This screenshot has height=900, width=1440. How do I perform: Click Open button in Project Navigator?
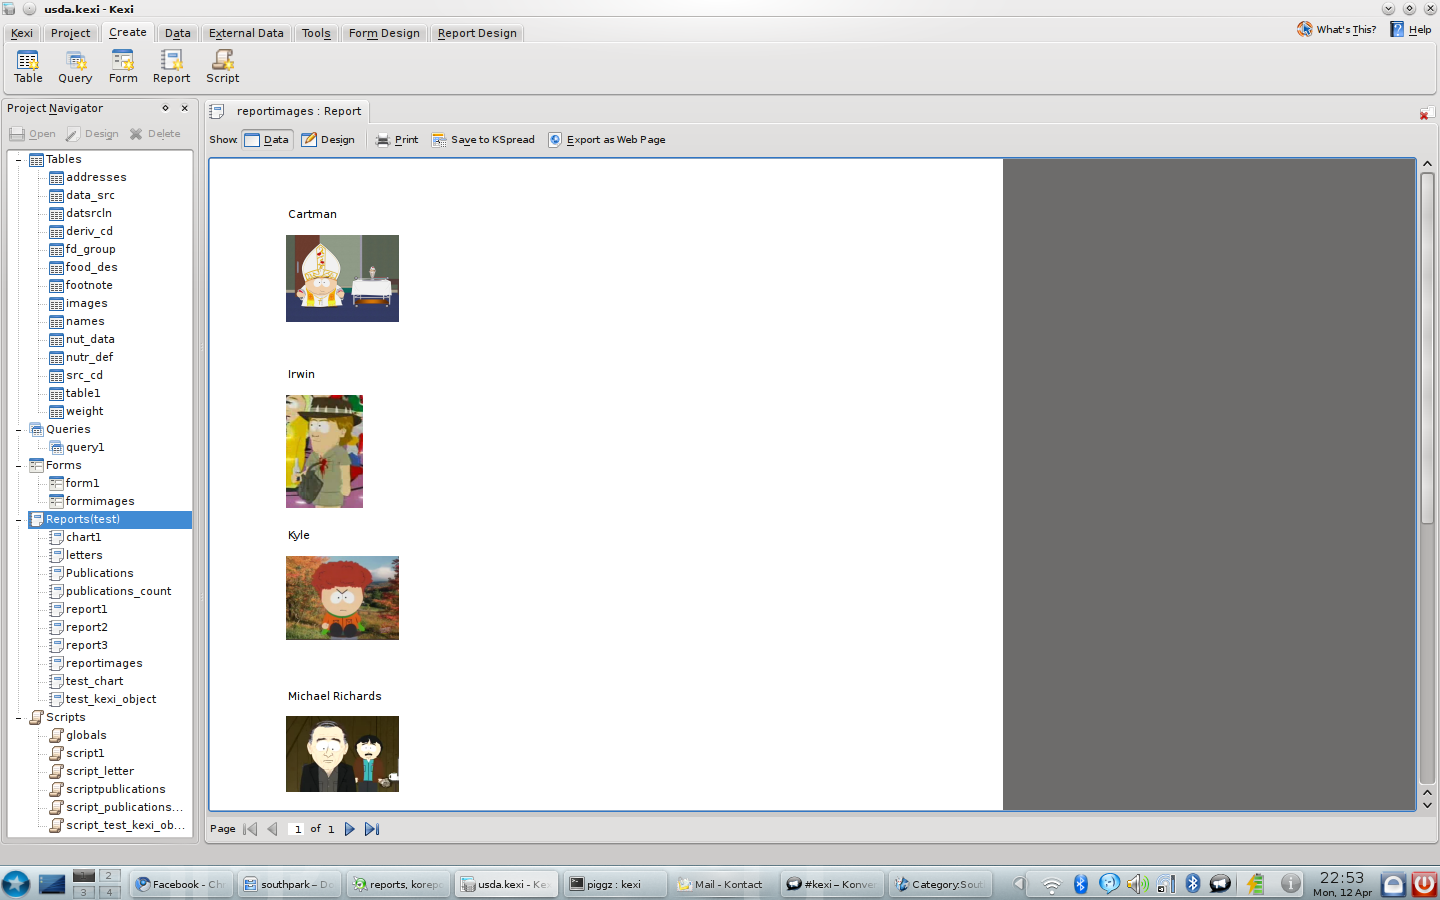point(33,134)
